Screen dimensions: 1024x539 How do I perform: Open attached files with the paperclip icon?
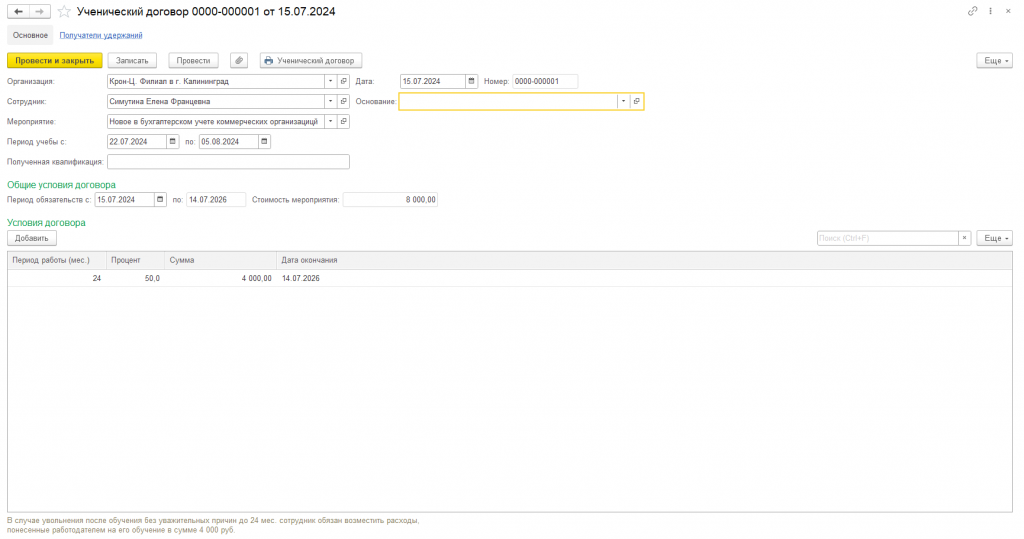coord(239,61)
